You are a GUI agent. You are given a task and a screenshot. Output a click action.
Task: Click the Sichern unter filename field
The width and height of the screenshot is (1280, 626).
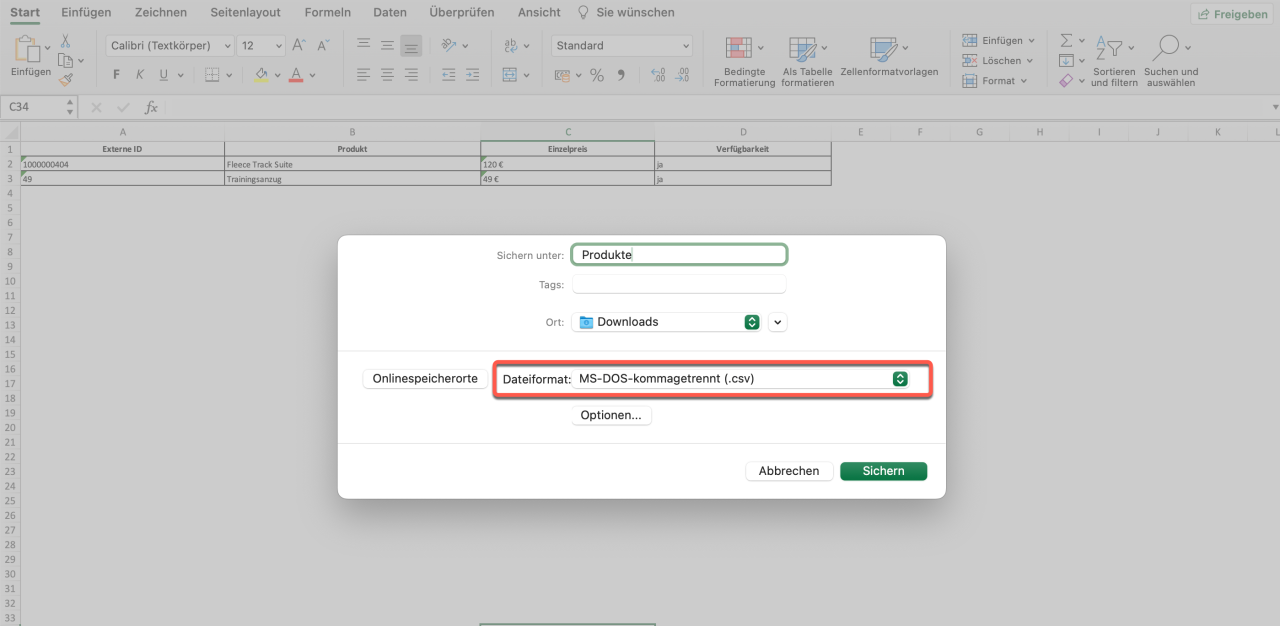pos(679,255)
